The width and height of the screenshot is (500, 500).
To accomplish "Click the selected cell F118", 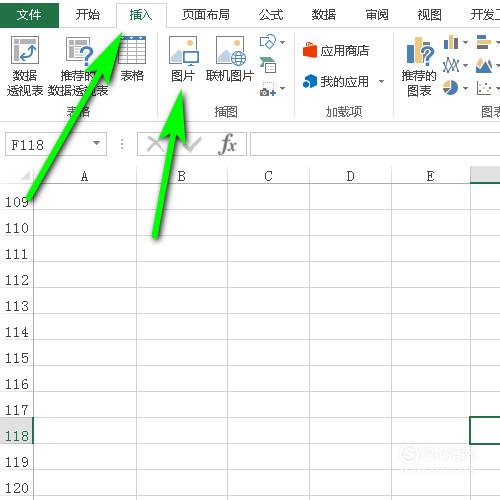I will tap(485, 430).
